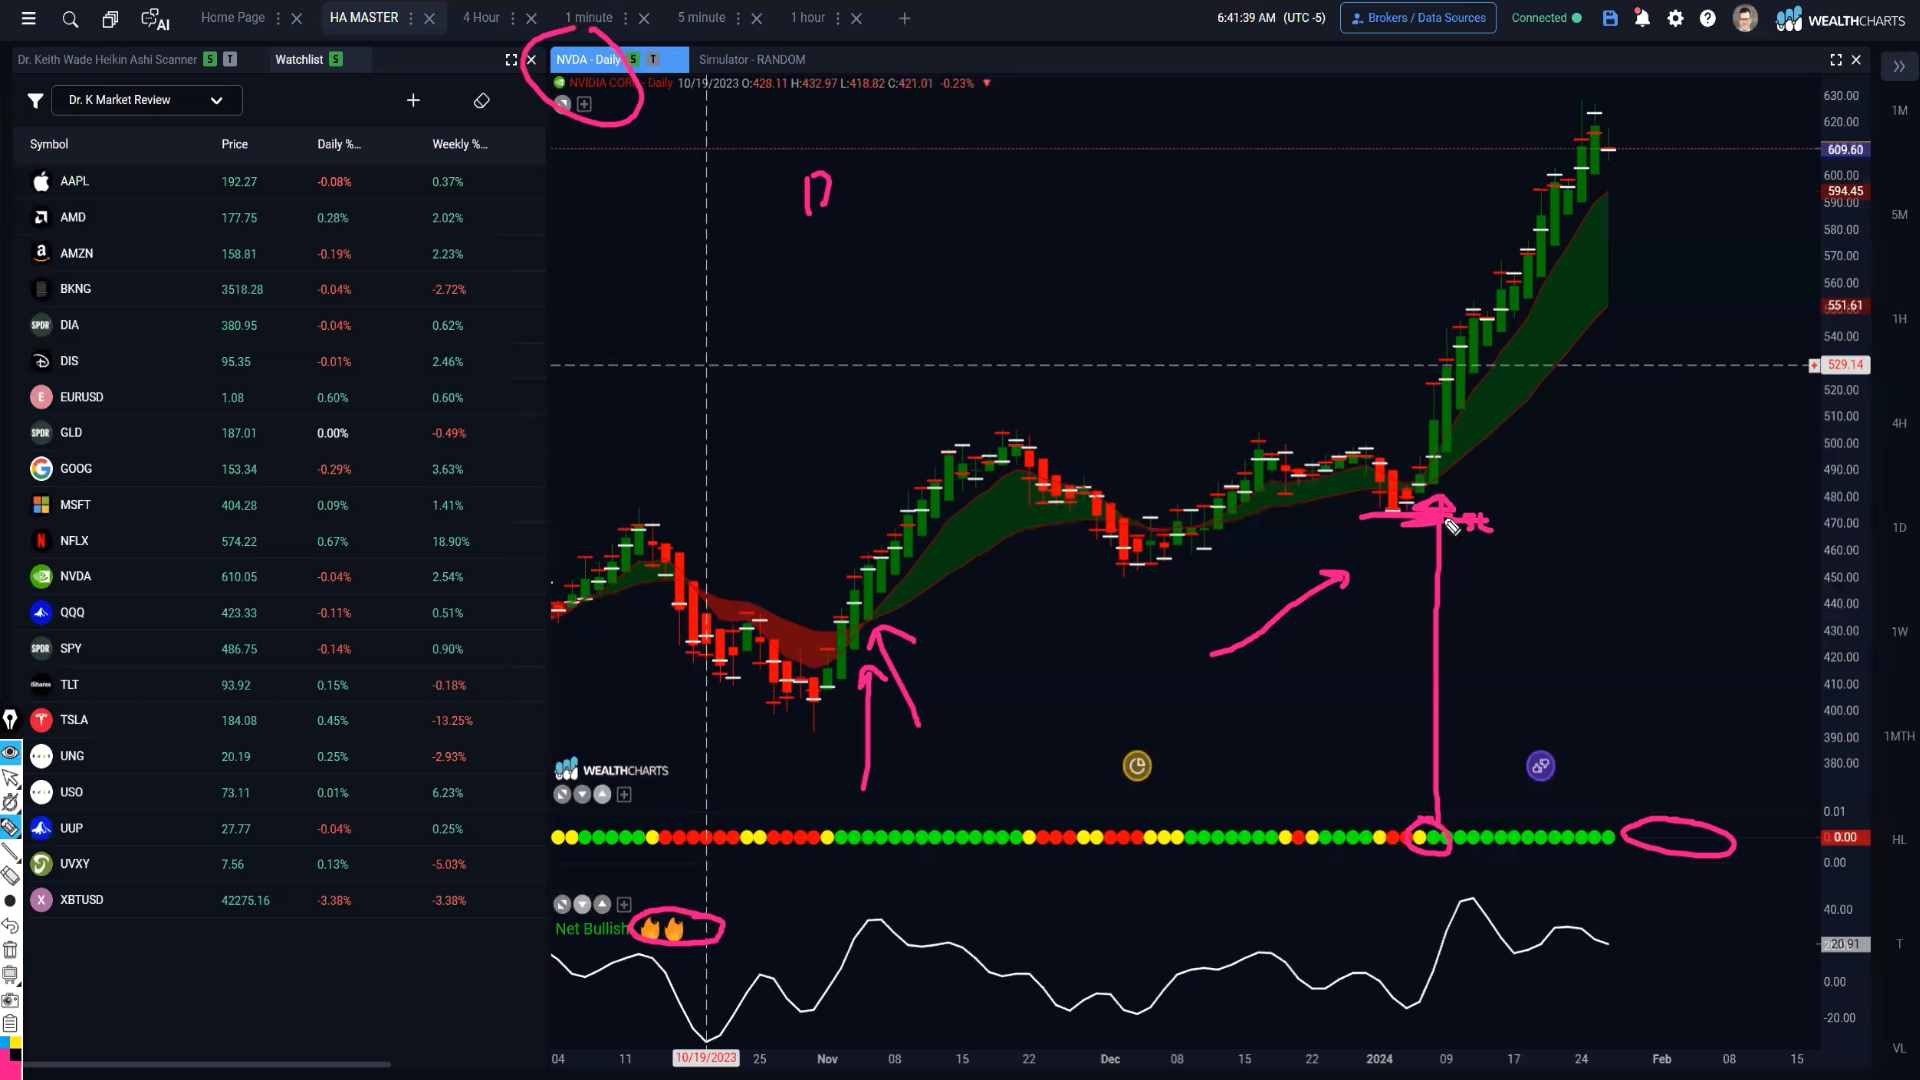Open 5 minute tab options menu
The height and width of the screenshot is (1080, 1920).
[x=739, y=18]
